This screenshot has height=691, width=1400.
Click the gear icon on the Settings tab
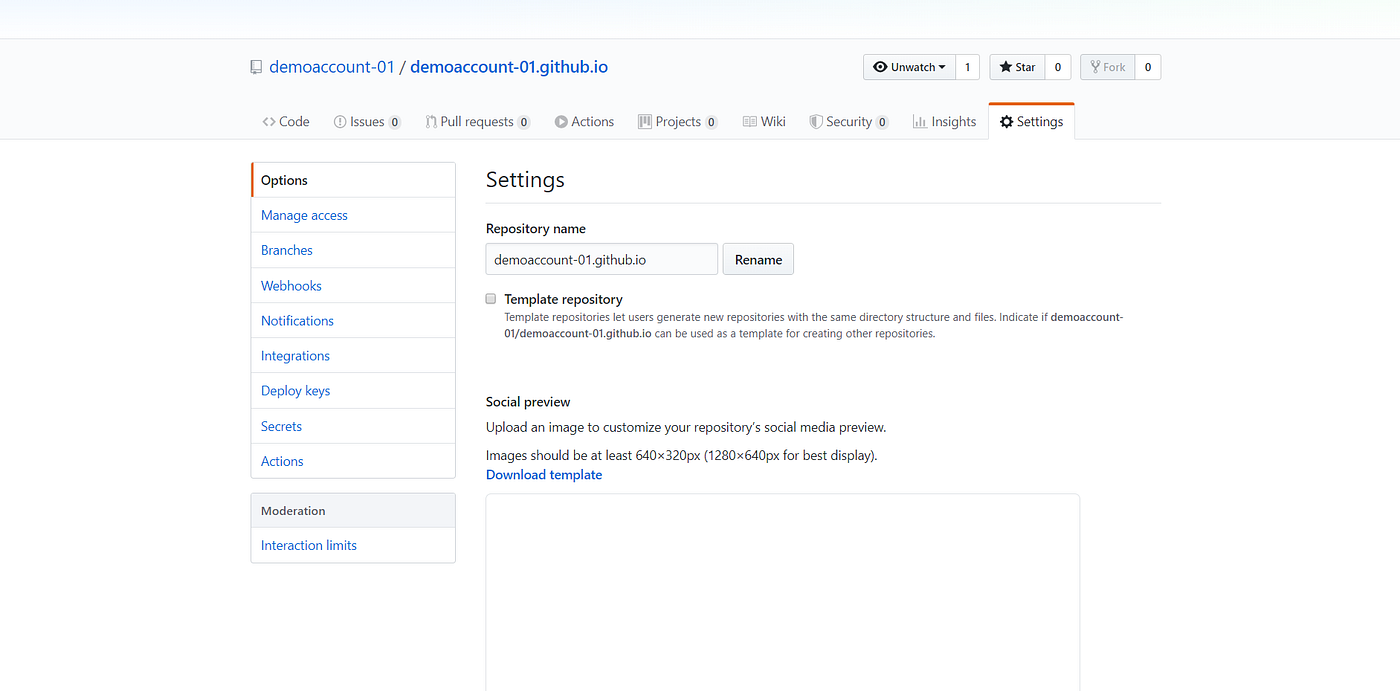1007,120
